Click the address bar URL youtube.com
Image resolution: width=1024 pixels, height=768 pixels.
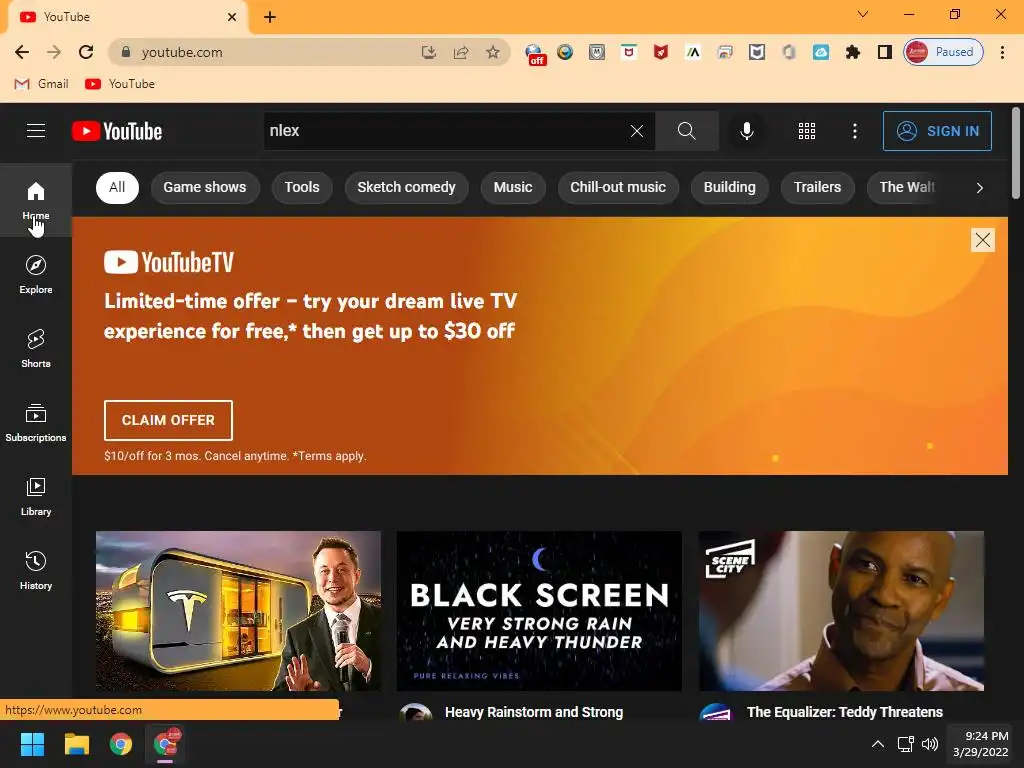182,52
